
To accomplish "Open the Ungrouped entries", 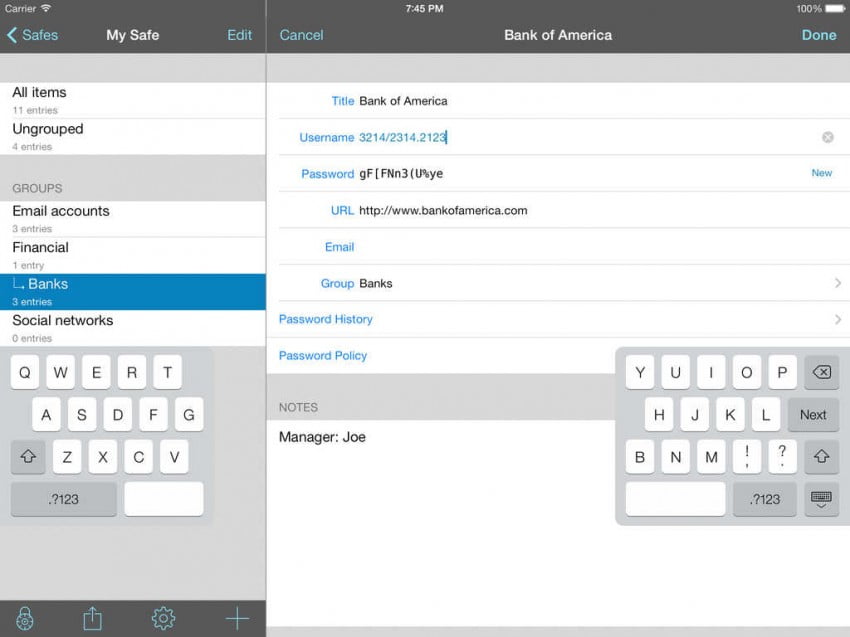I will (x=133, y=137).
